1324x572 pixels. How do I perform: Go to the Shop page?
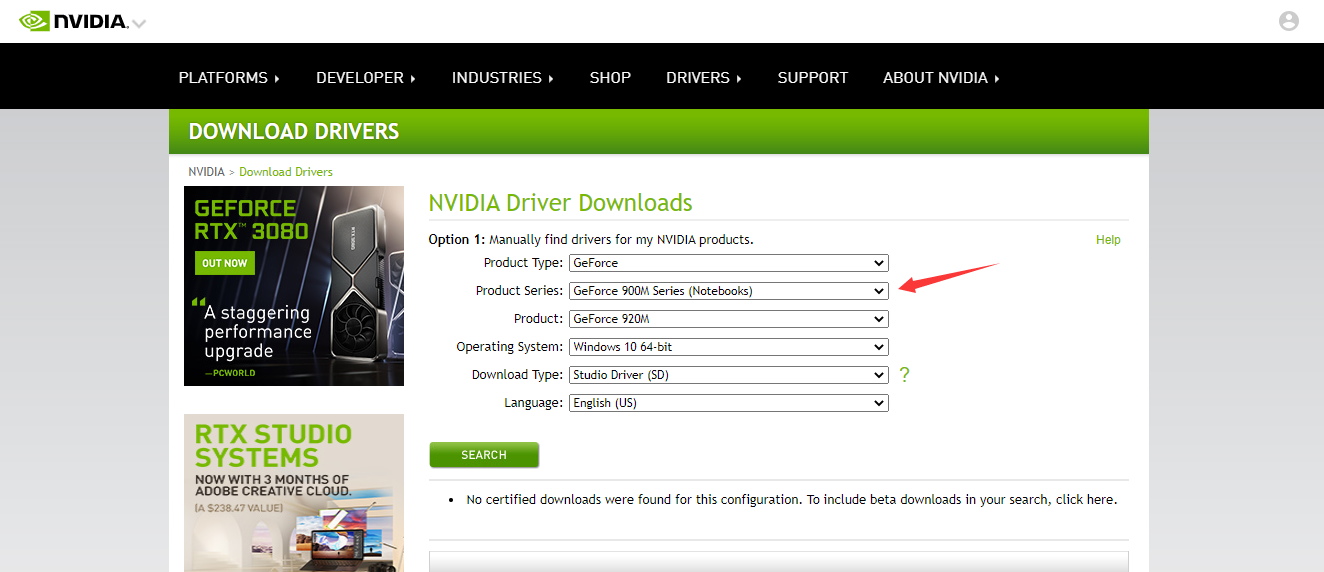coord(610,78)
